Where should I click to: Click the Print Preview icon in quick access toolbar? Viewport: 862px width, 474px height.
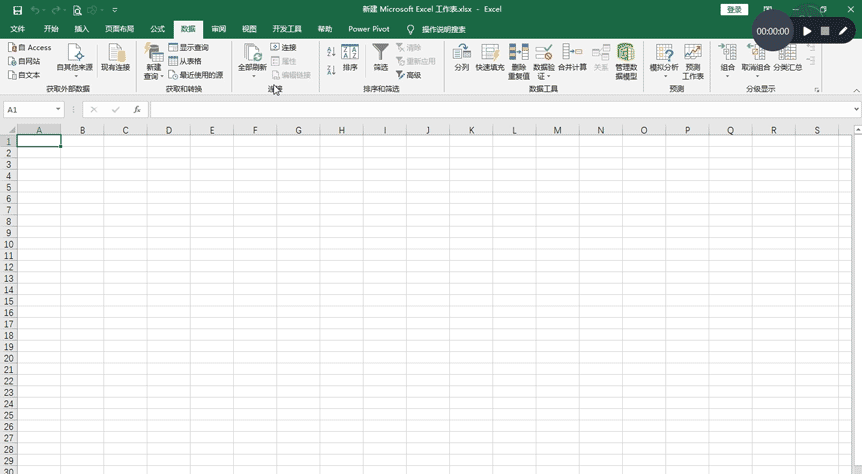point(77,10)
